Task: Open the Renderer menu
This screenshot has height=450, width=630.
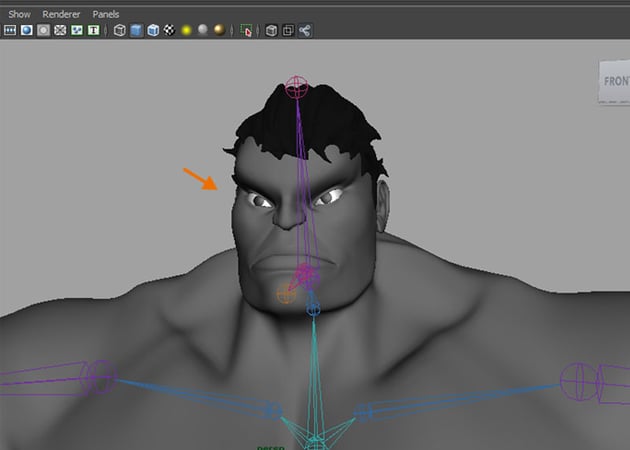Action: pos(61,14)
